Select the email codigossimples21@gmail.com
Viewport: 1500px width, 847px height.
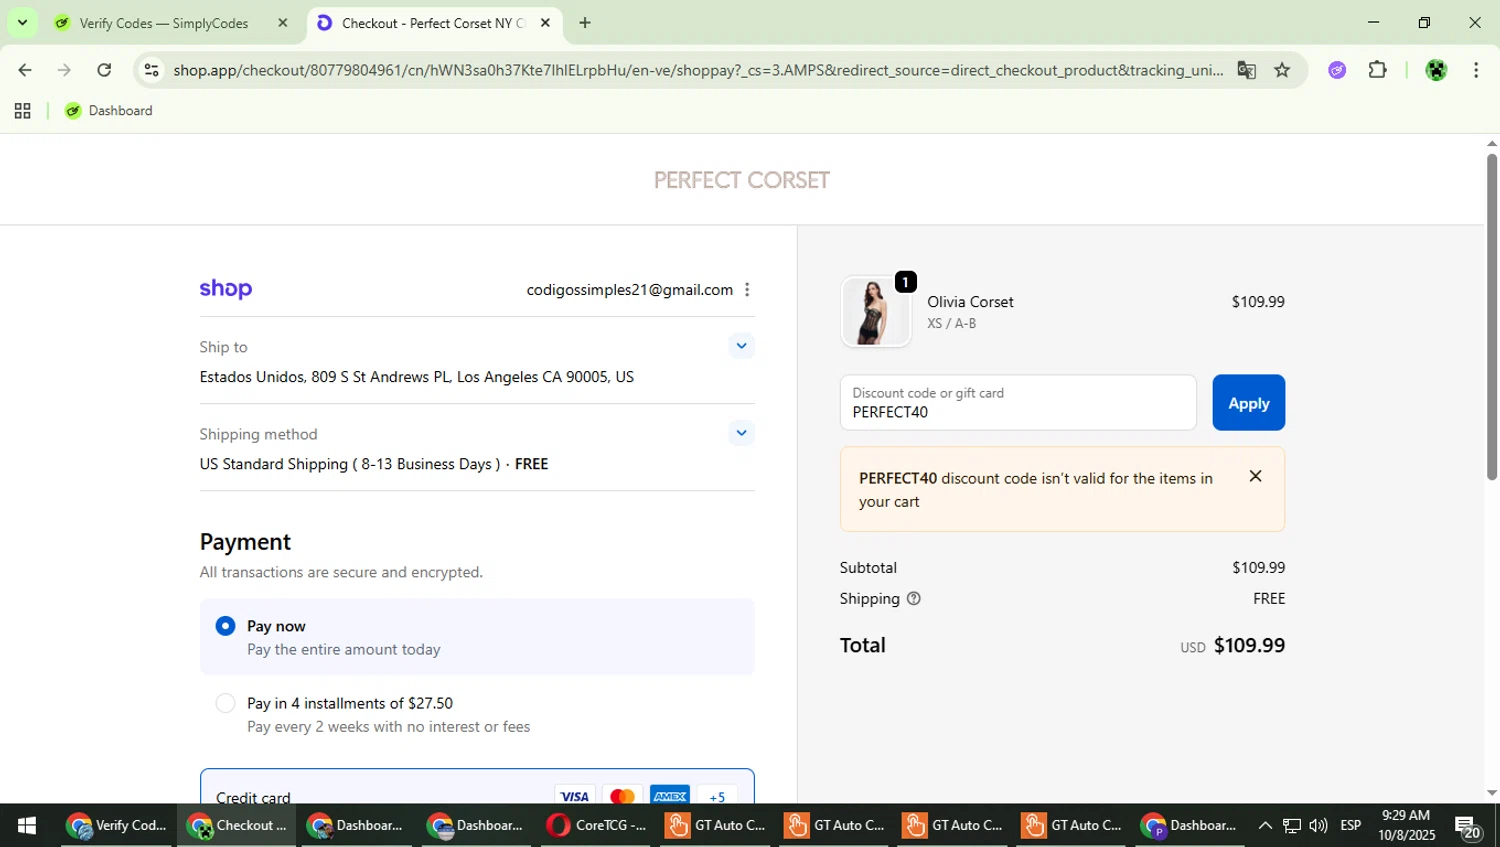(630, 290)
